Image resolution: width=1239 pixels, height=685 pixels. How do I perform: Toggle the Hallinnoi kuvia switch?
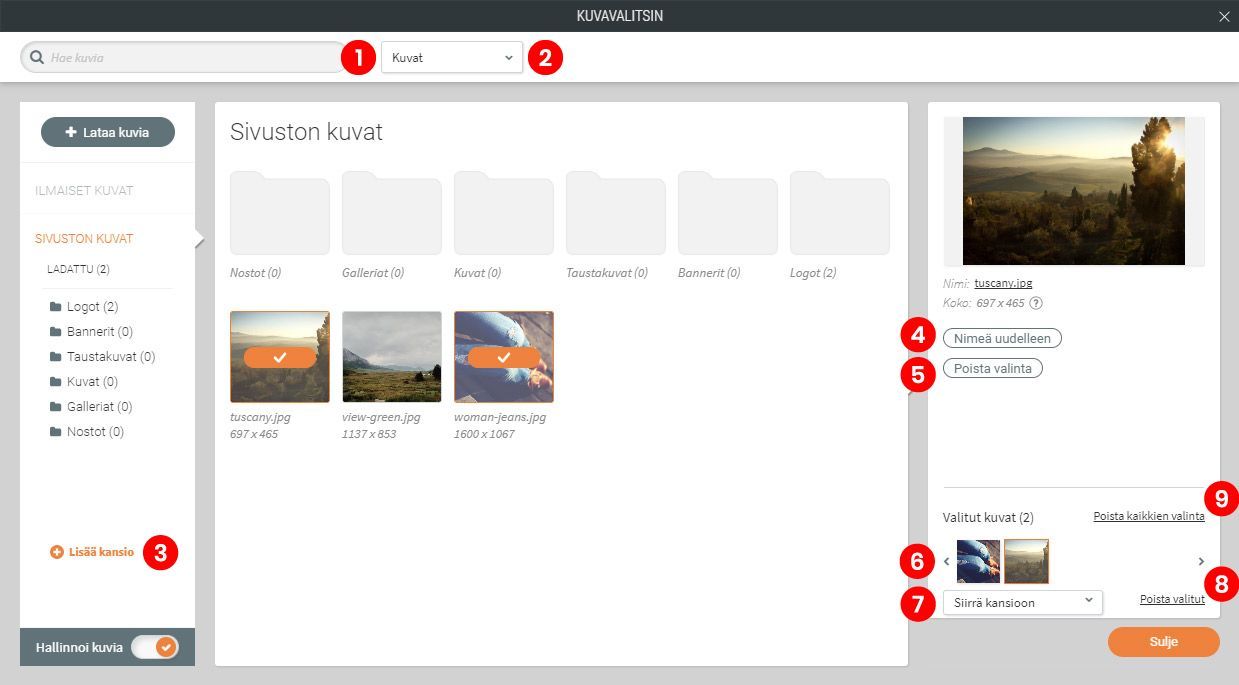tap(155, 647)
